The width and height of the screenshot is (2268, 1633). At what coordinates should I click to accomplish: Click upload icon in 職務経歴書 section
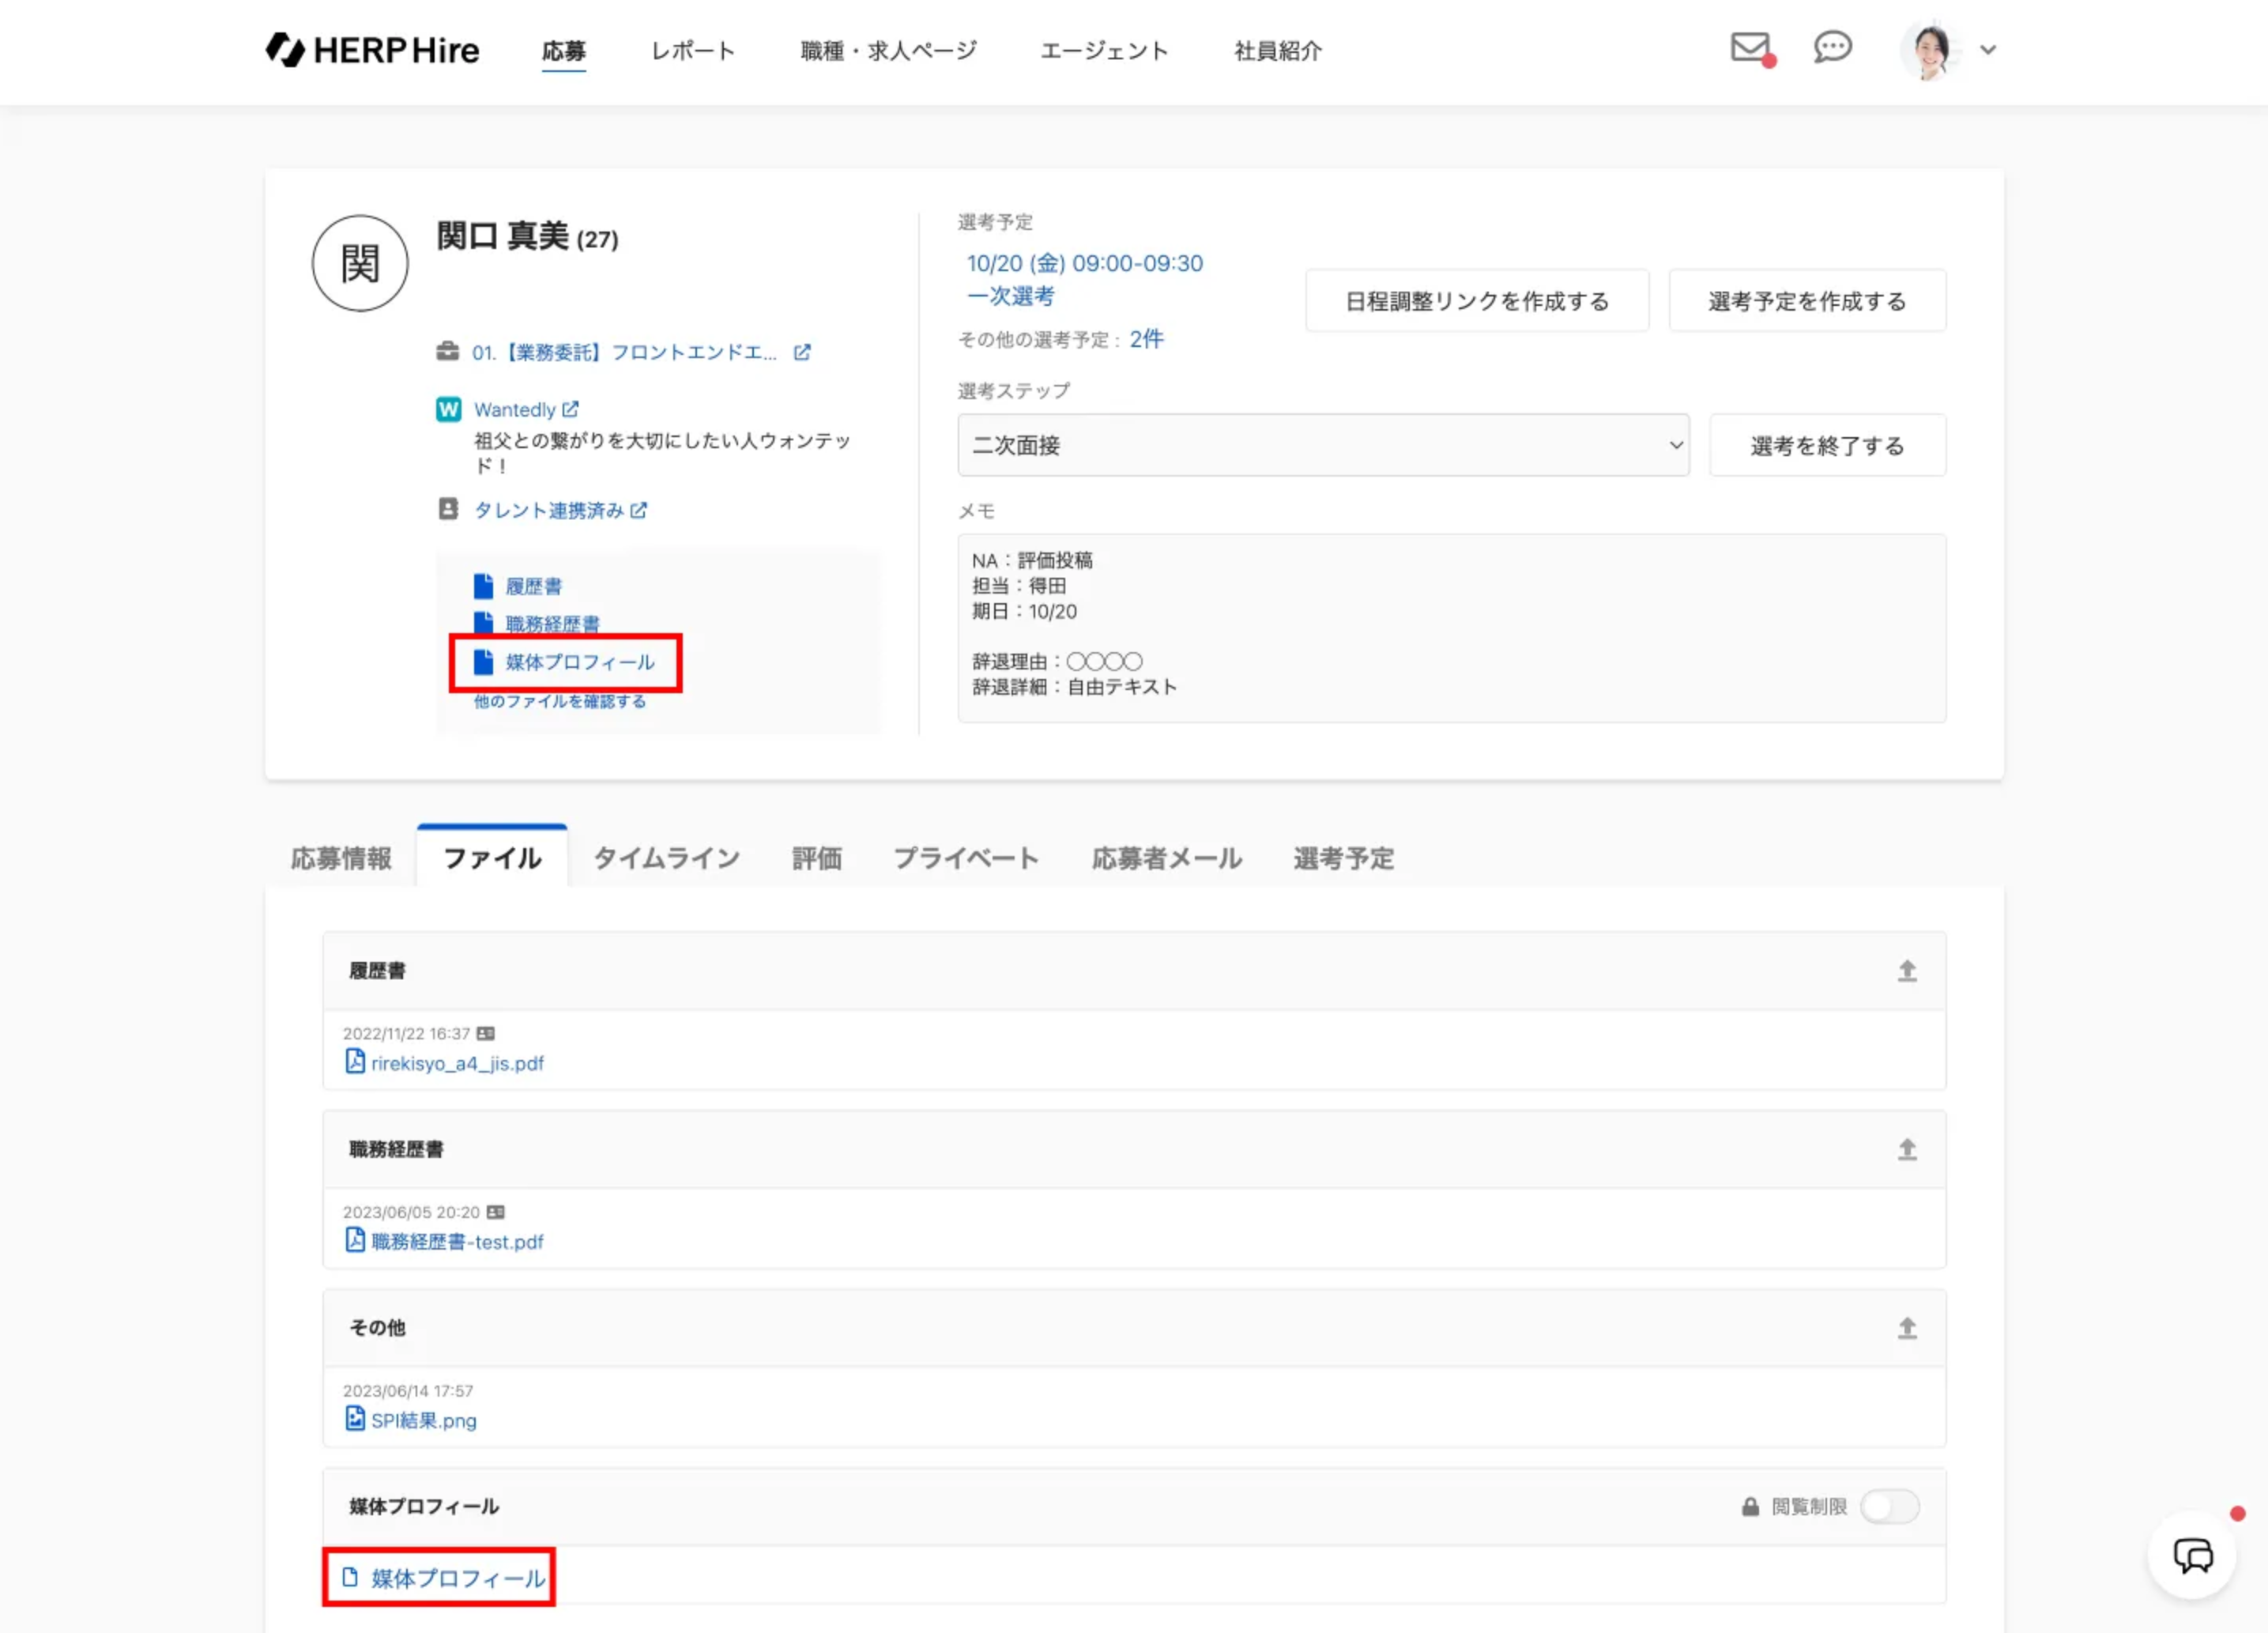pyautogui.click(x=1907, y=1150)
